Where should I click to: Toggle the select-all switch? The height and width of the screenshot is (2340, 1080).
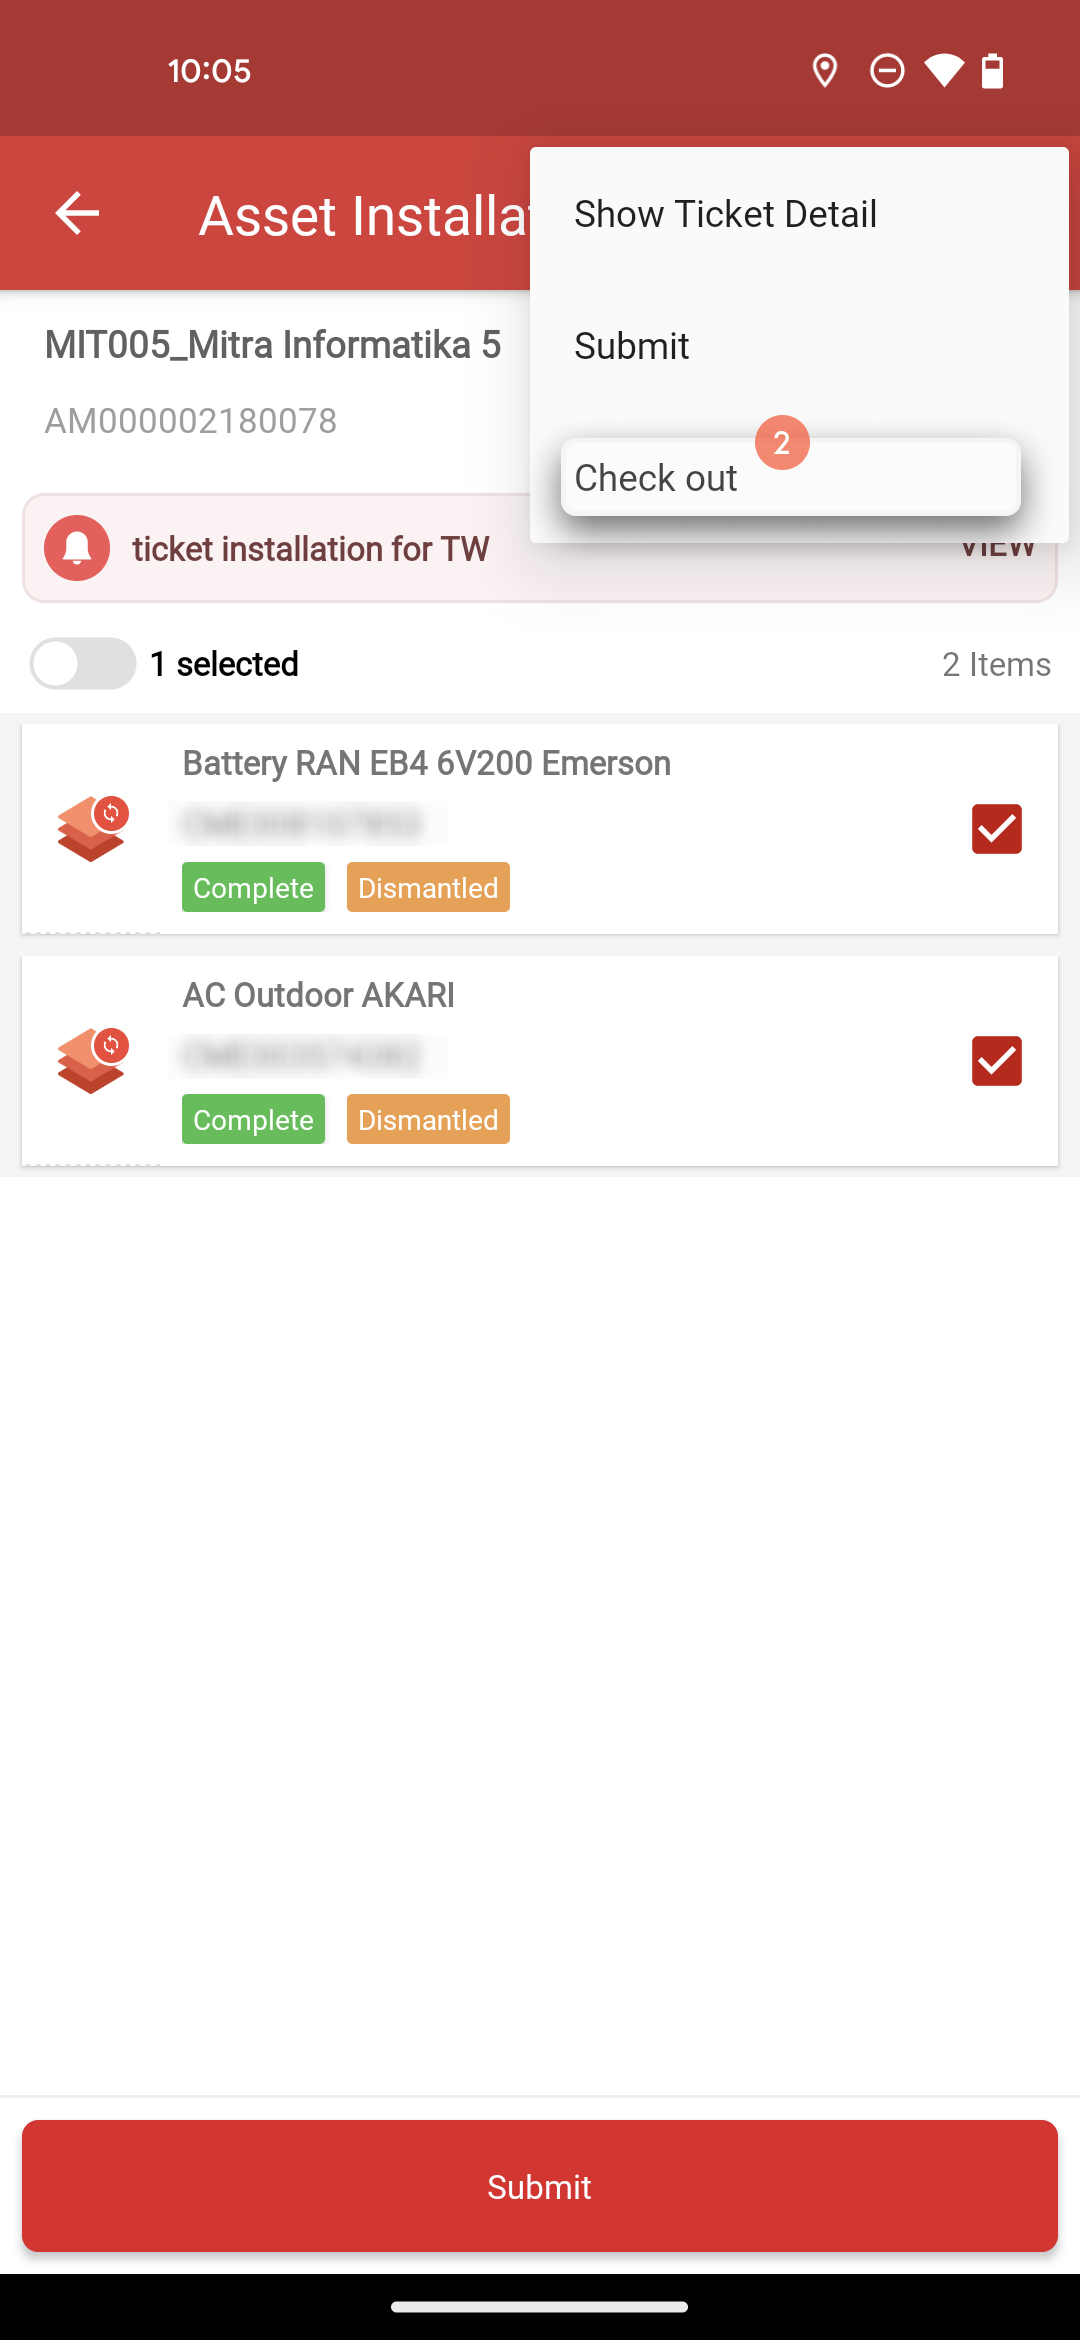(x=83, y=663)
